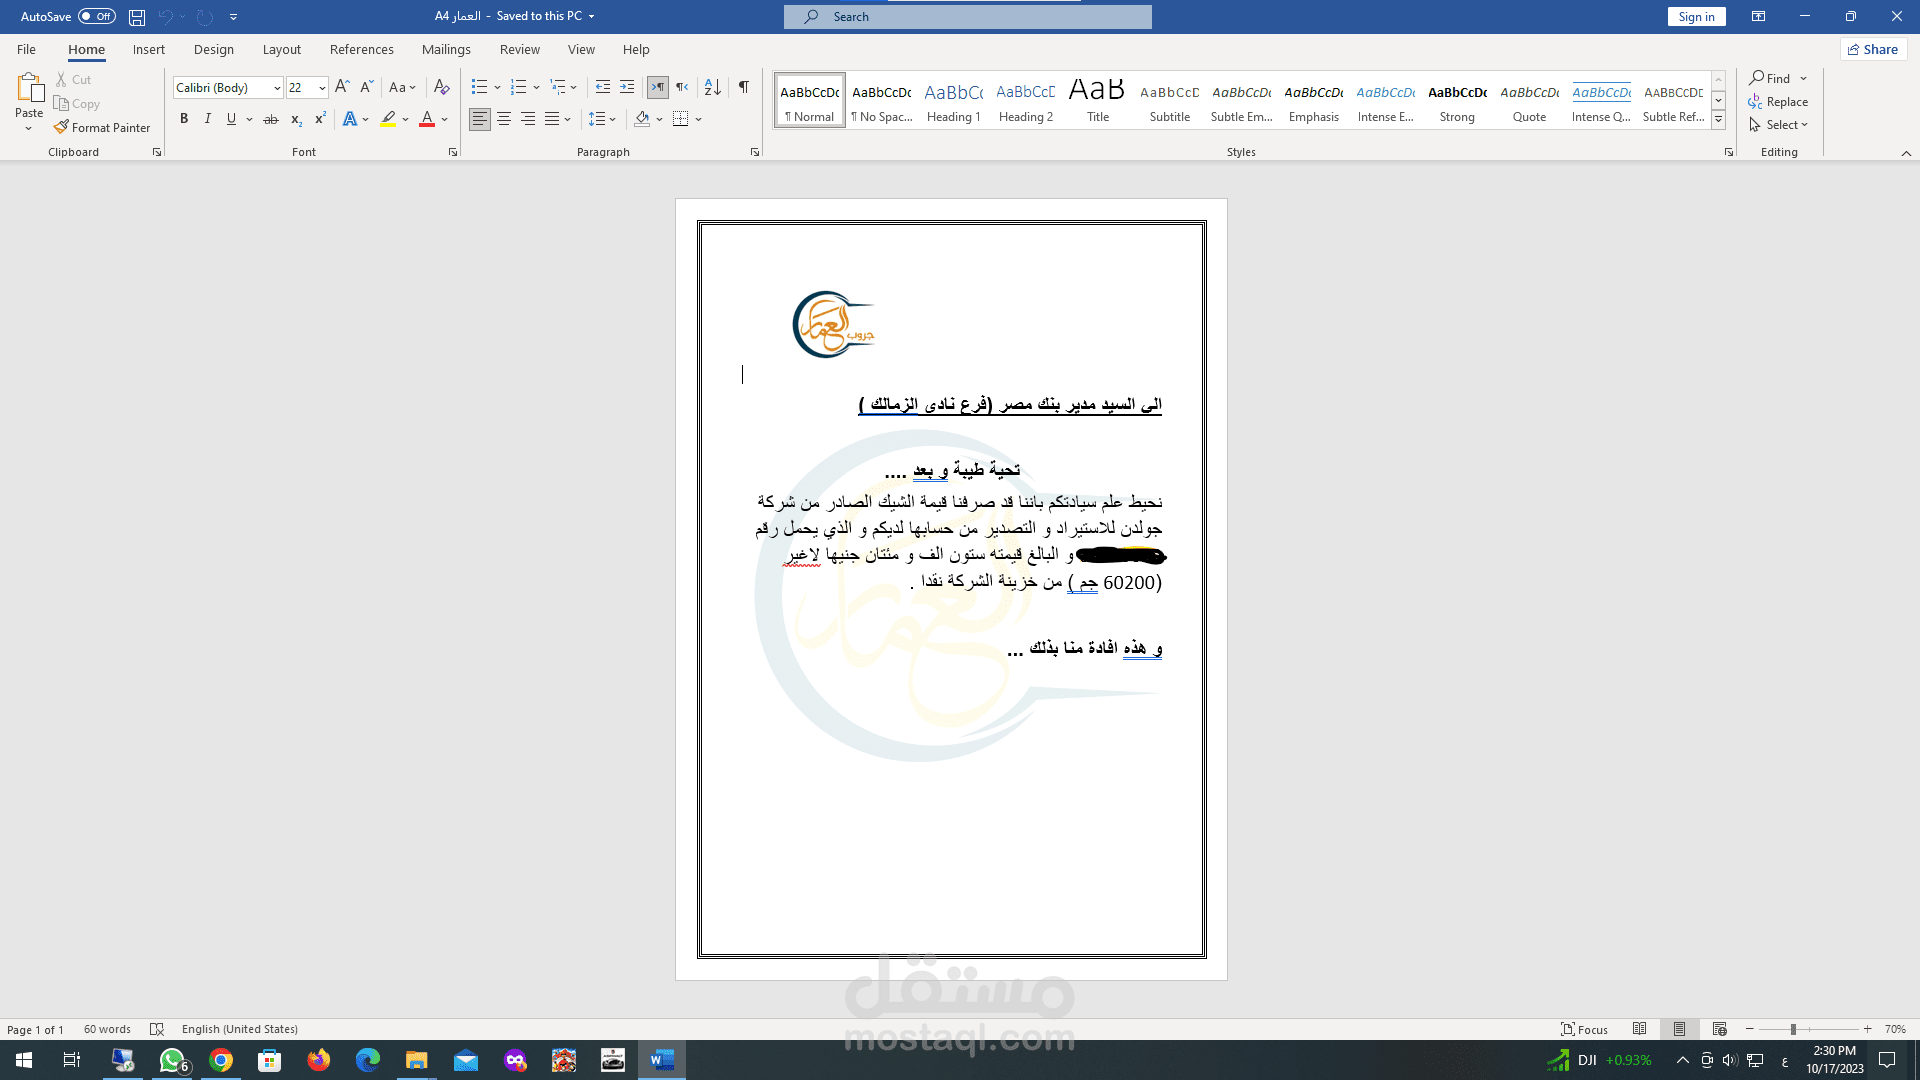Click the Cut scissors icon

point(61,79)
